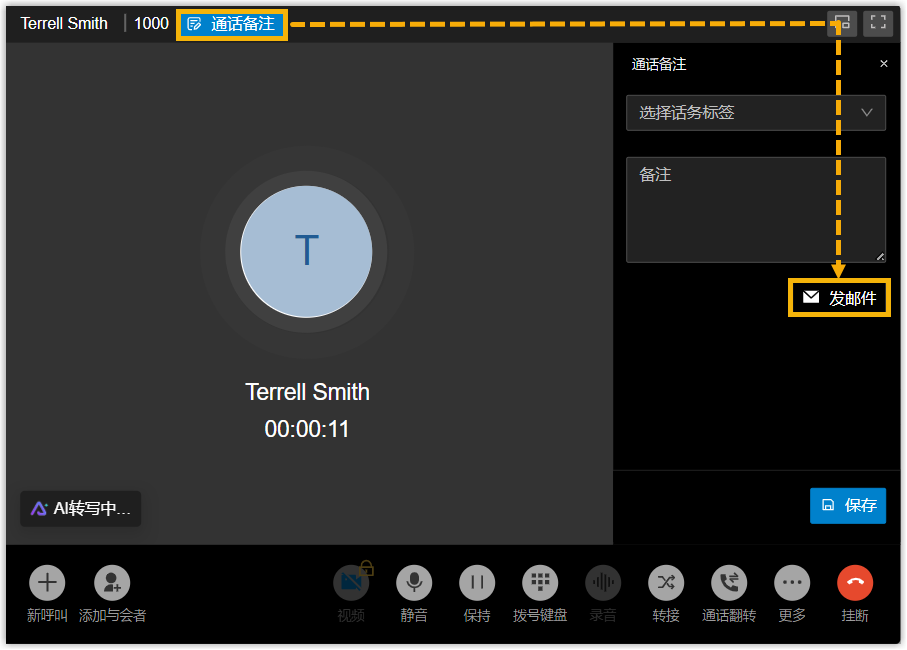Click the Call Flip (通话翻转) icon
The image size is (907, 650).
click(x=729, y=582)
